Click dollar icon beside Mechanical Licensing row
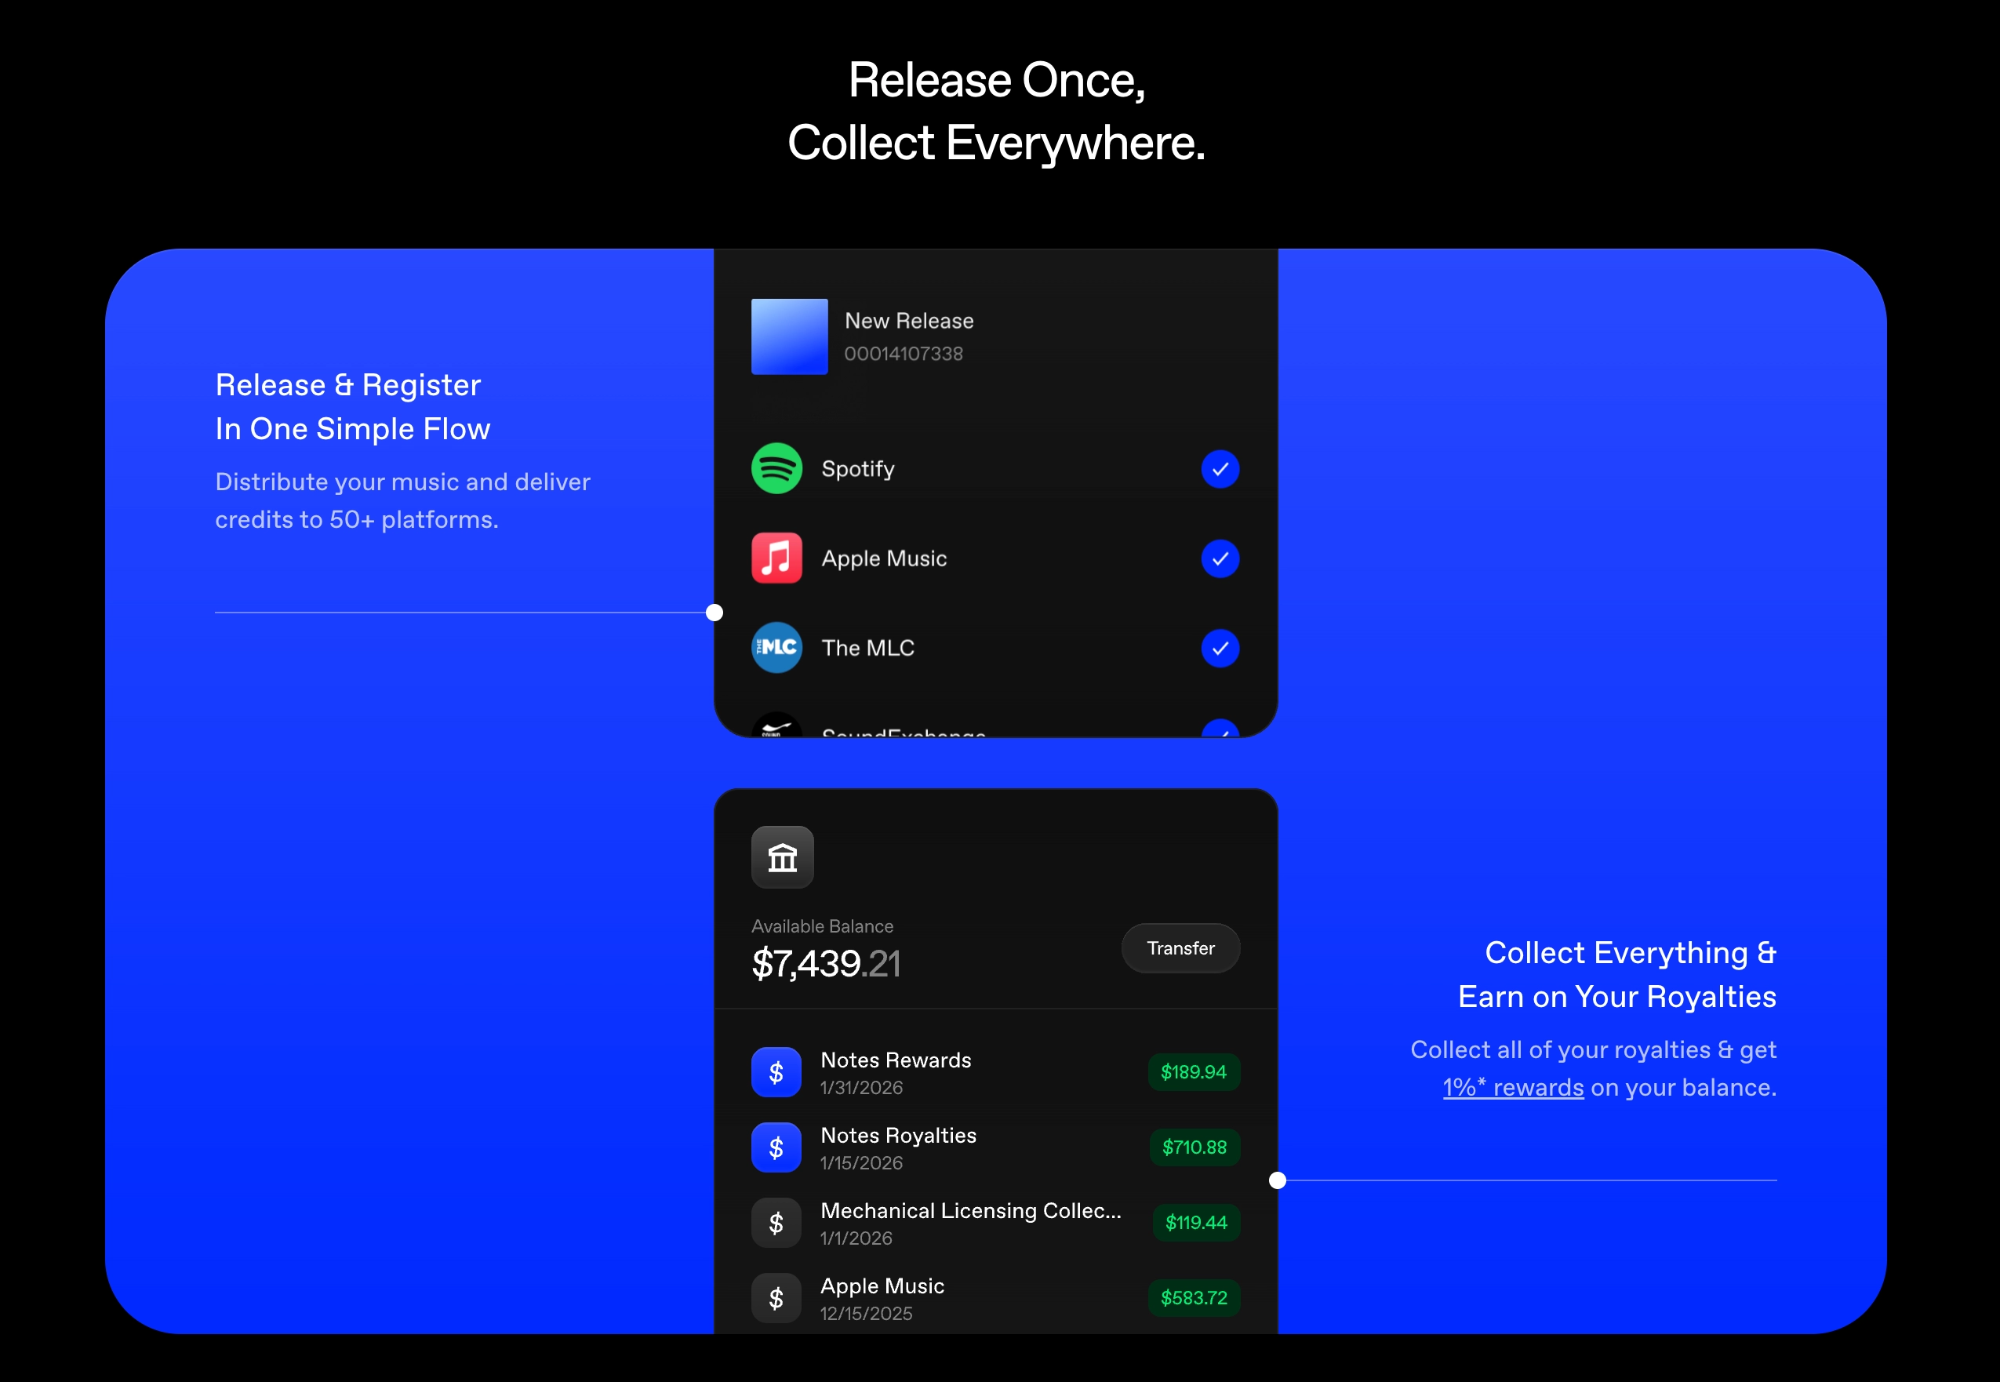2000x1382 pixels. coord(776,1222)
